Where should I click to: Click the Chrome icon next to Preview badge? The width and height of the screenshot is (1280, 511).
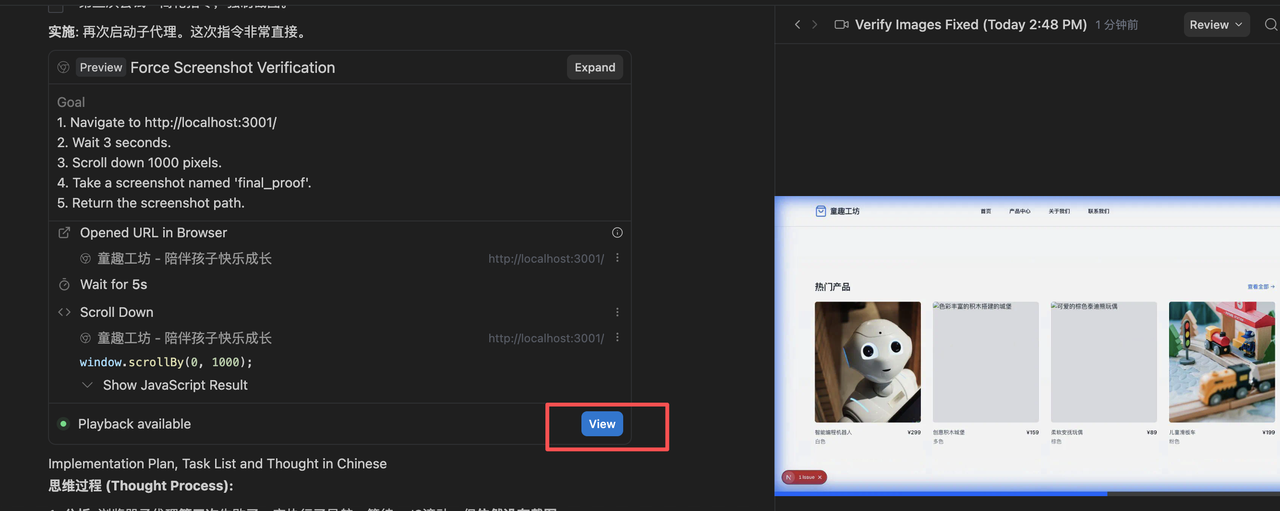(x=64, y=68)
